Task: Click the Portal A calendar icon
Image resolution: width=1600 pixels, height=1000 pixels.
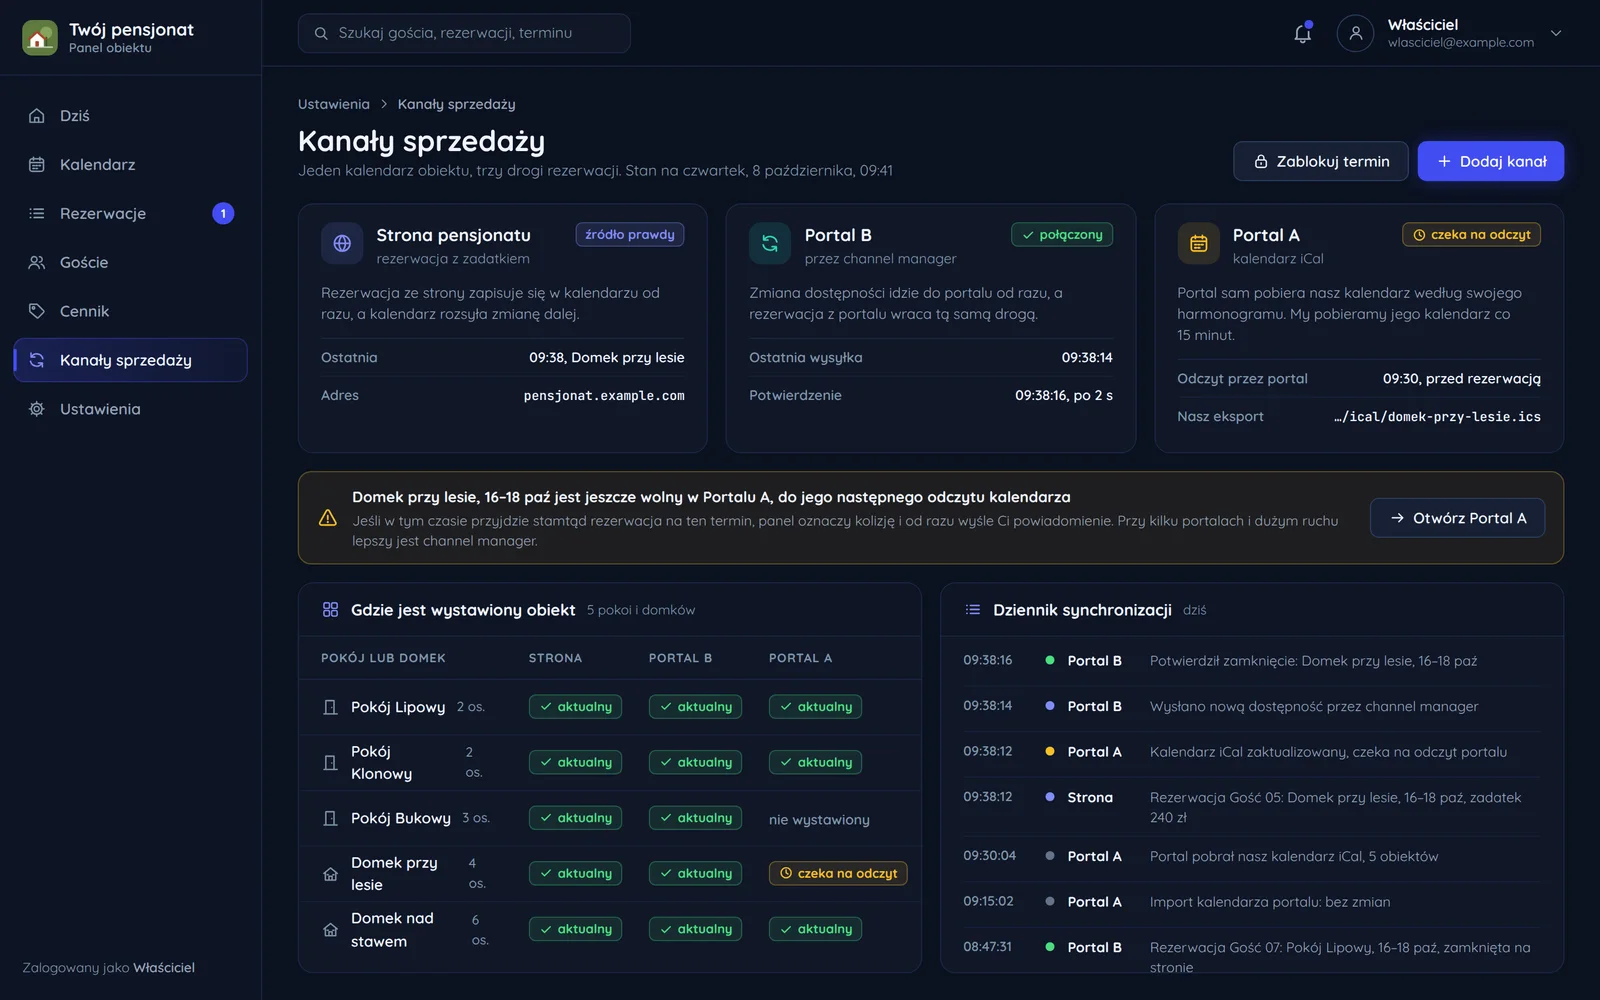Action: point(1198,244)
